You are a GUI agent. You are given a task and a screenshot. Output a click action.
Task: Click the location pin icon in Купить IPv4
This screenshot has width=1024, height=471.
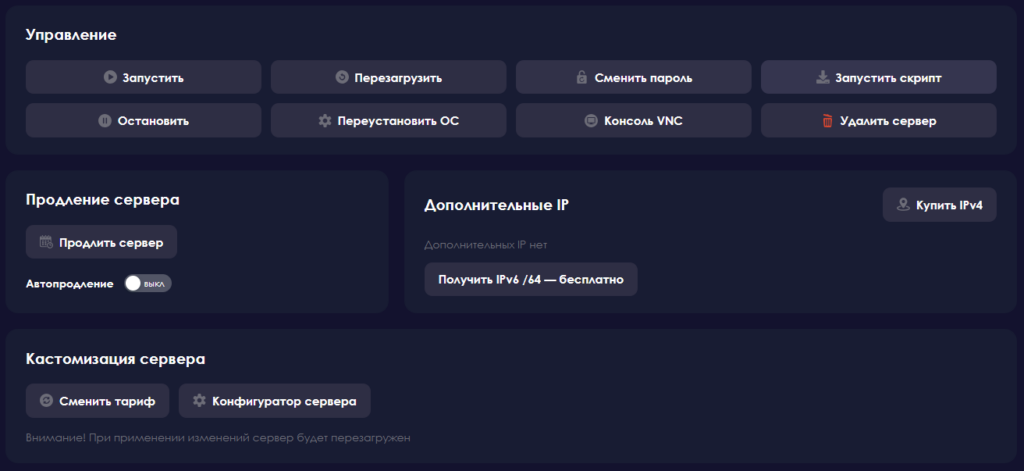pyautogui.click(x=903, y=205)
